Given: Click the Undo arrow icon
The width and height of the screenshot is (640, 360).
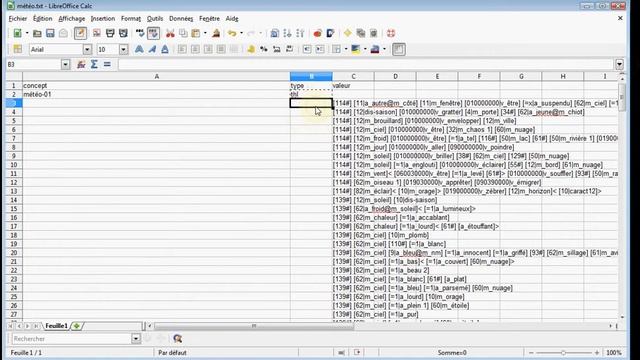Looking at the screenshot, I should [232, 33].
